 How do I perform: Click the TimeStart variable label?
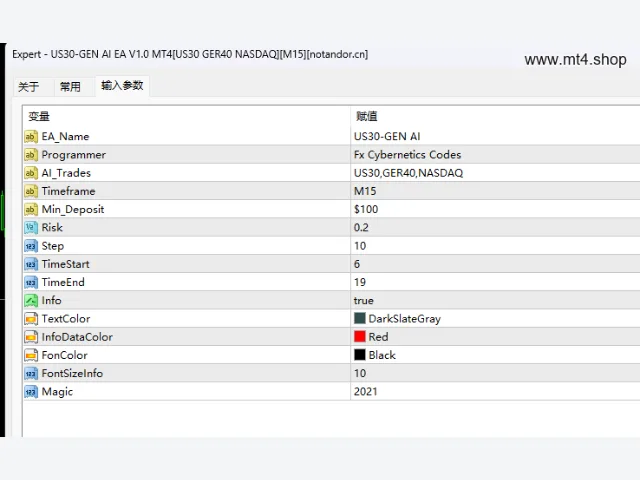click(x=65, y=264)
